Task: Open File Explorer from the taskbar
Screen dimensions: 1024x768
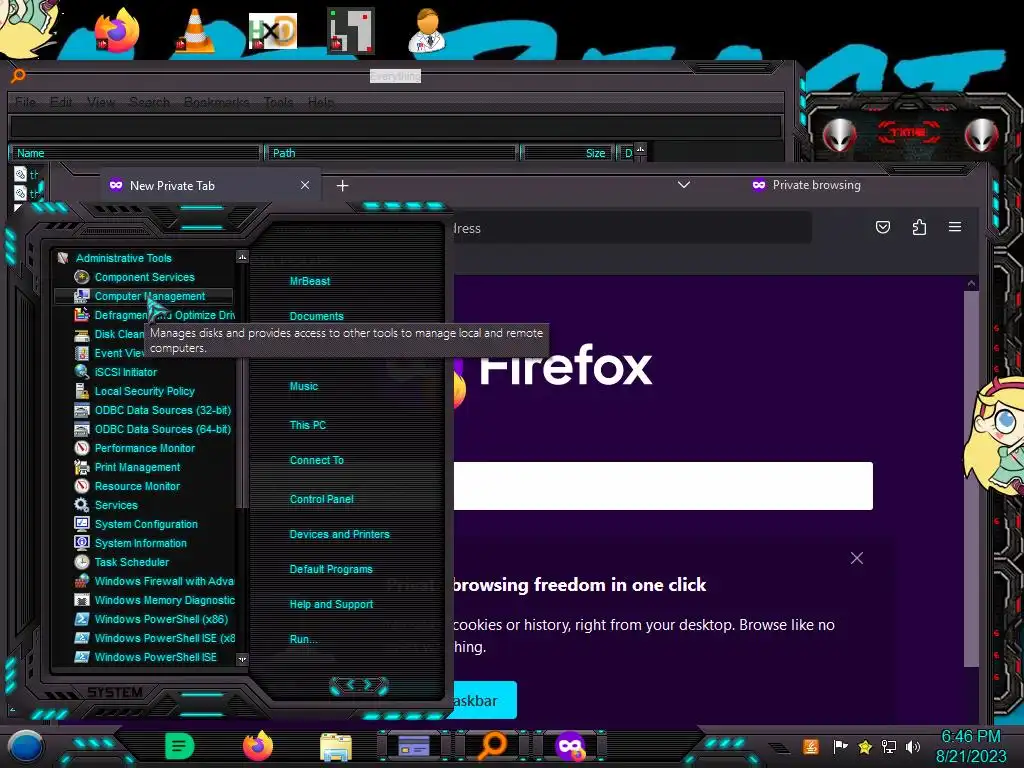Action: coord(336,747)
